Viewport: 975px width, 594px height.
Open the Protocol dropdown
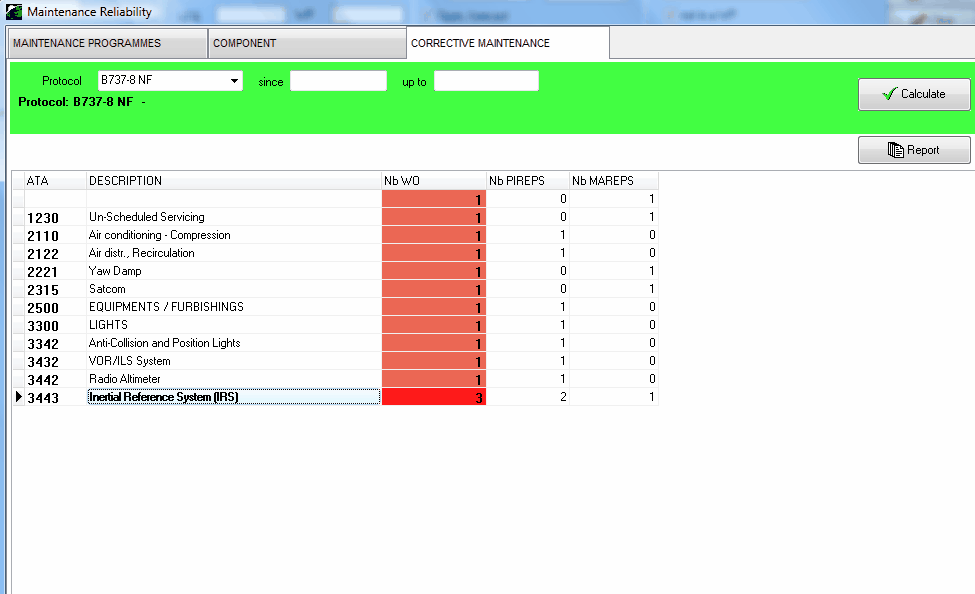[x=234, y=81]
